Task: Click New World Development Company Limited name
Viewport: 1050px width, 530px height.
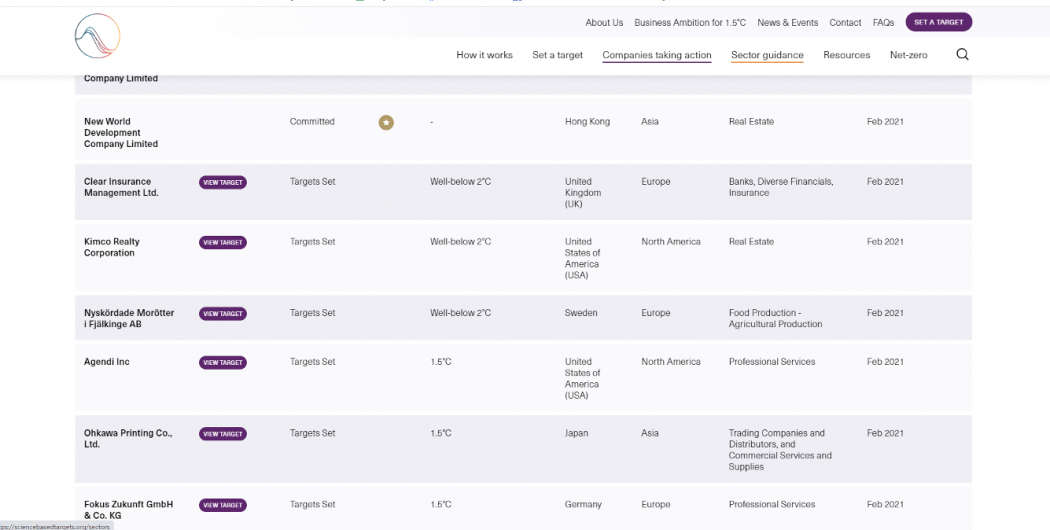Action: point(121,133)
